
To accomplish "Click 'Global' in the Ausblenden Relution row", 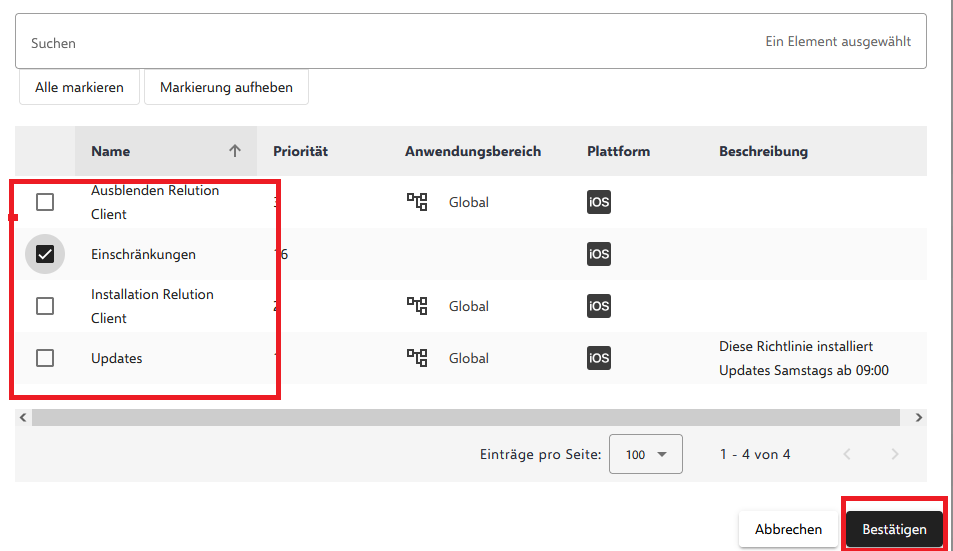I will [x=469, y=202].
